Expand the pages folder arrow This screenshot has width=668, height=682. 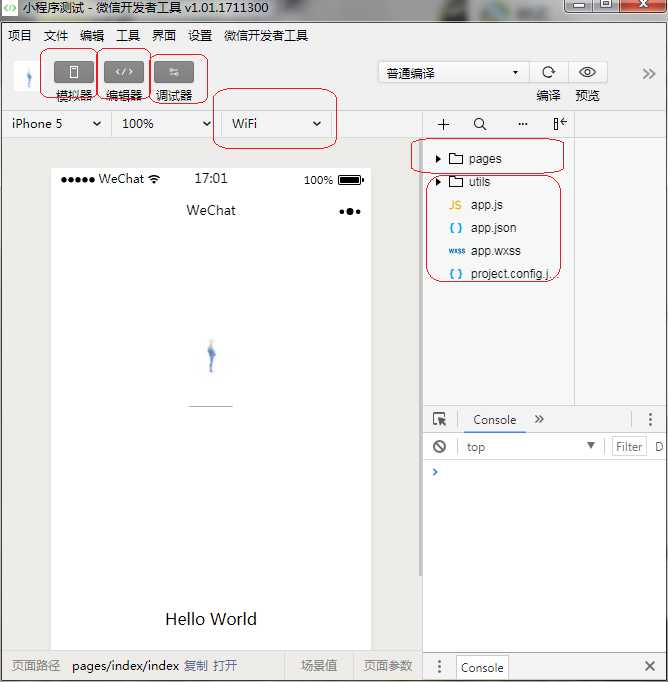438,159
